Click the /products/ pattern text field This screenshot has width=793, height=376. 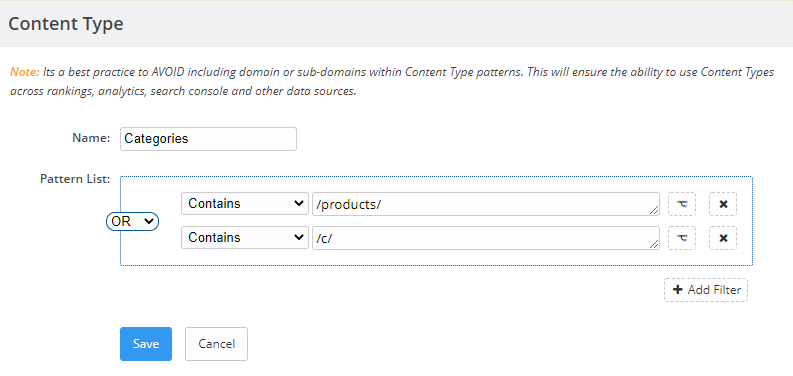[x=486, y=204]
